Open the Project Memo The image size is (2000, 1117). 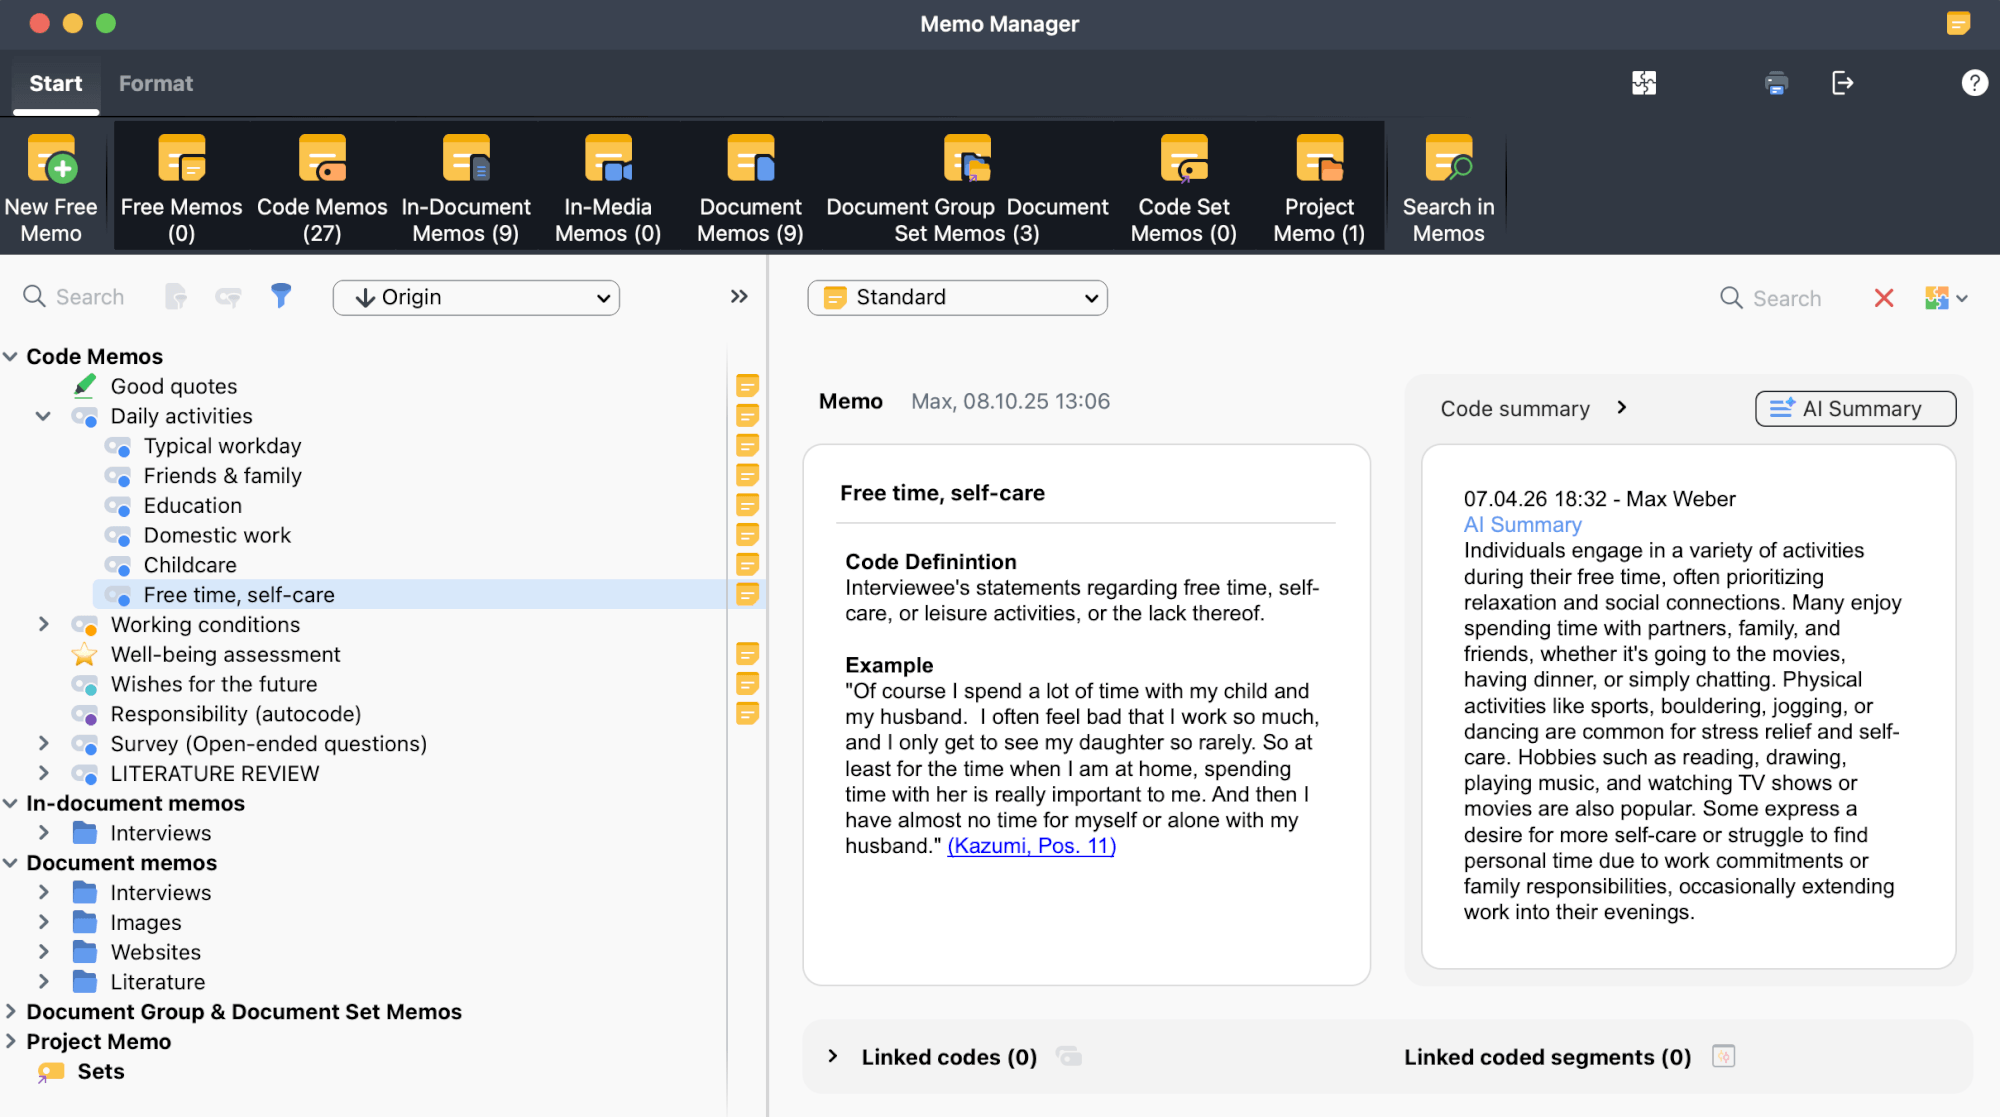(1318, 186)
